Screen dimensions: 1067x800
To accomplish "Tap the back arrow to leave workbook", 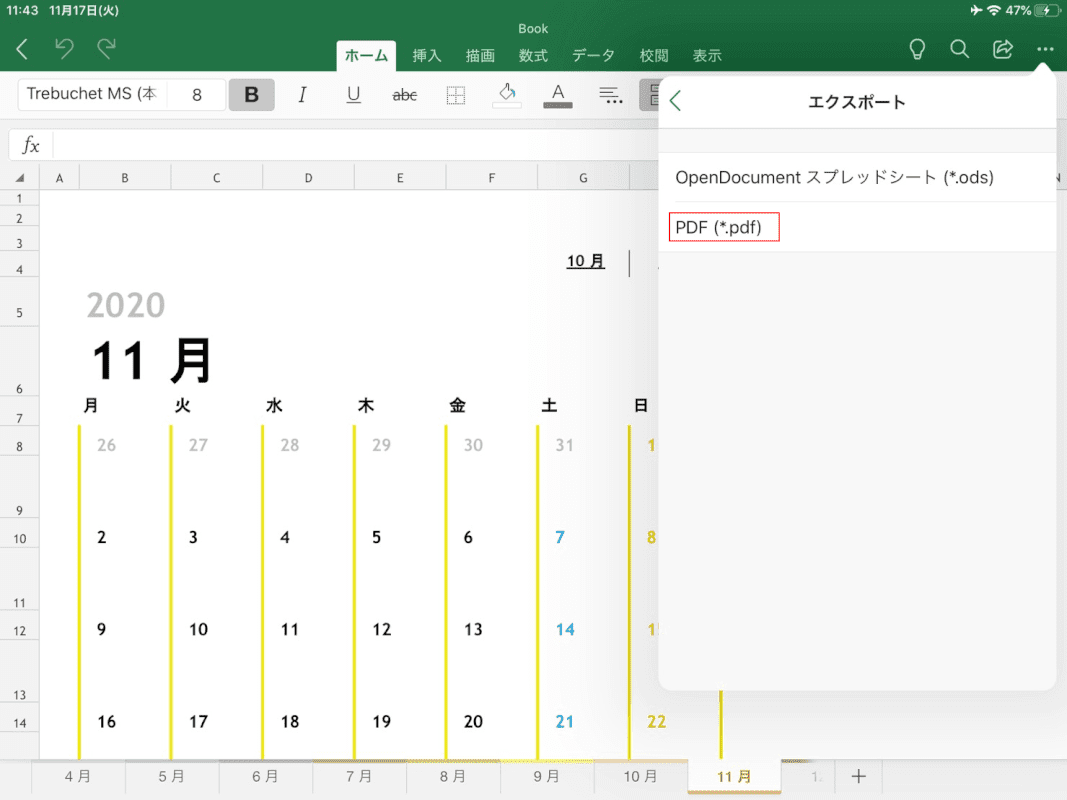I will pos(22,49).
